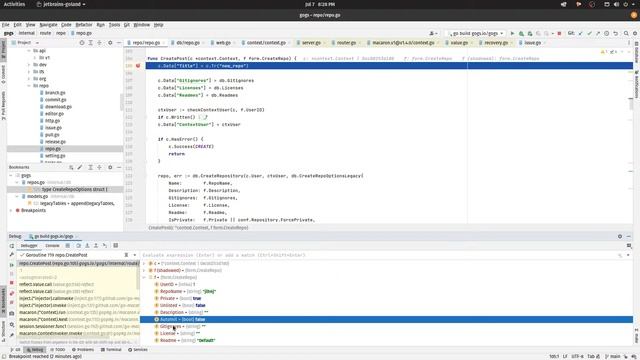Edit bookmark description pencil icon
This screenshot has height=360, width=640.
pos(80,167)
